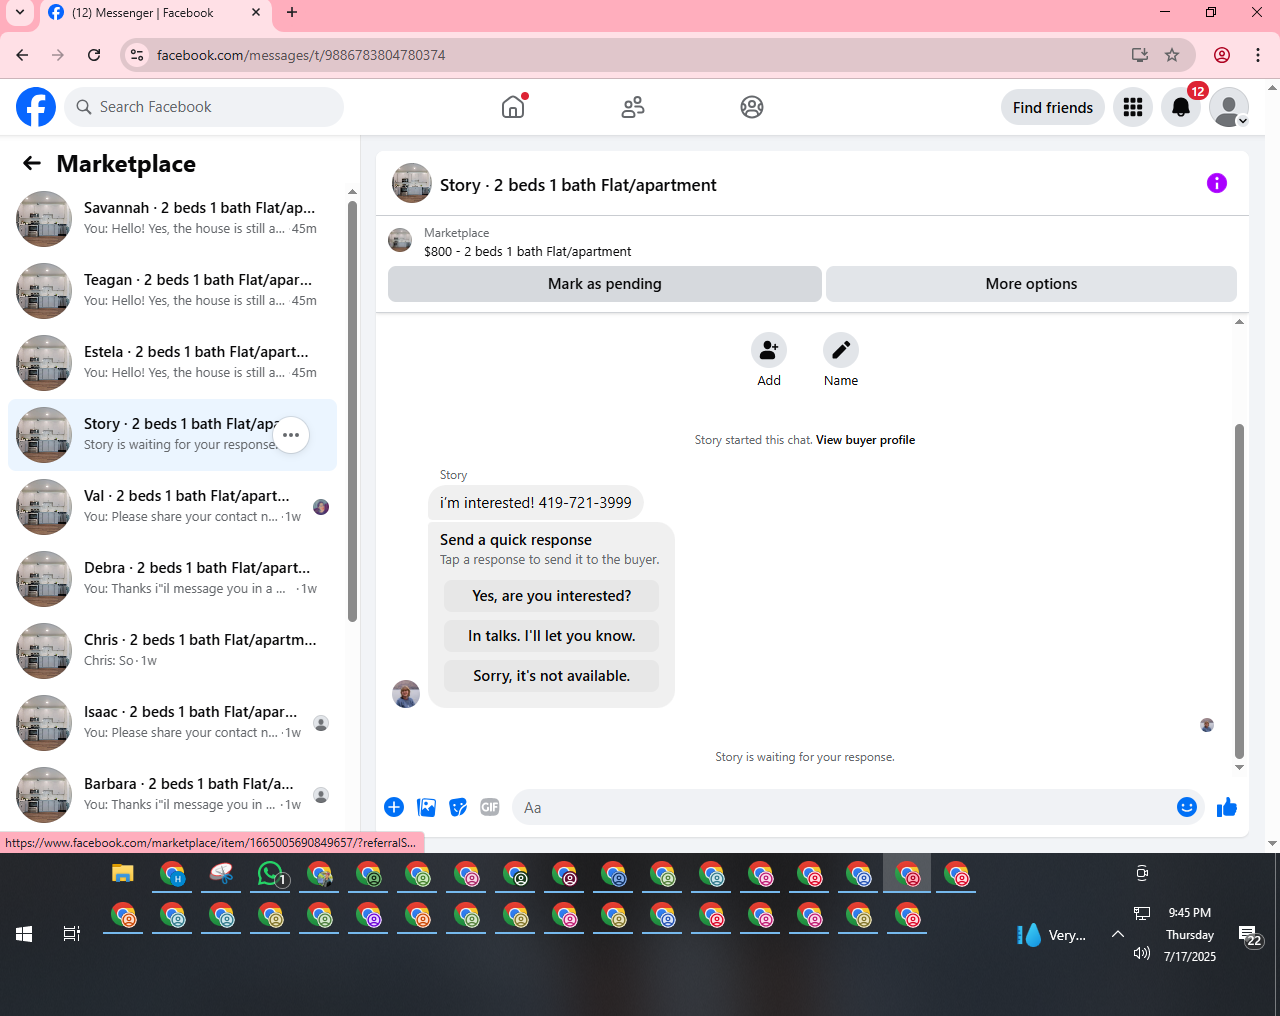
Task: Click the Find friends button
Action: pyautogui.click(x=1053, y=107)
